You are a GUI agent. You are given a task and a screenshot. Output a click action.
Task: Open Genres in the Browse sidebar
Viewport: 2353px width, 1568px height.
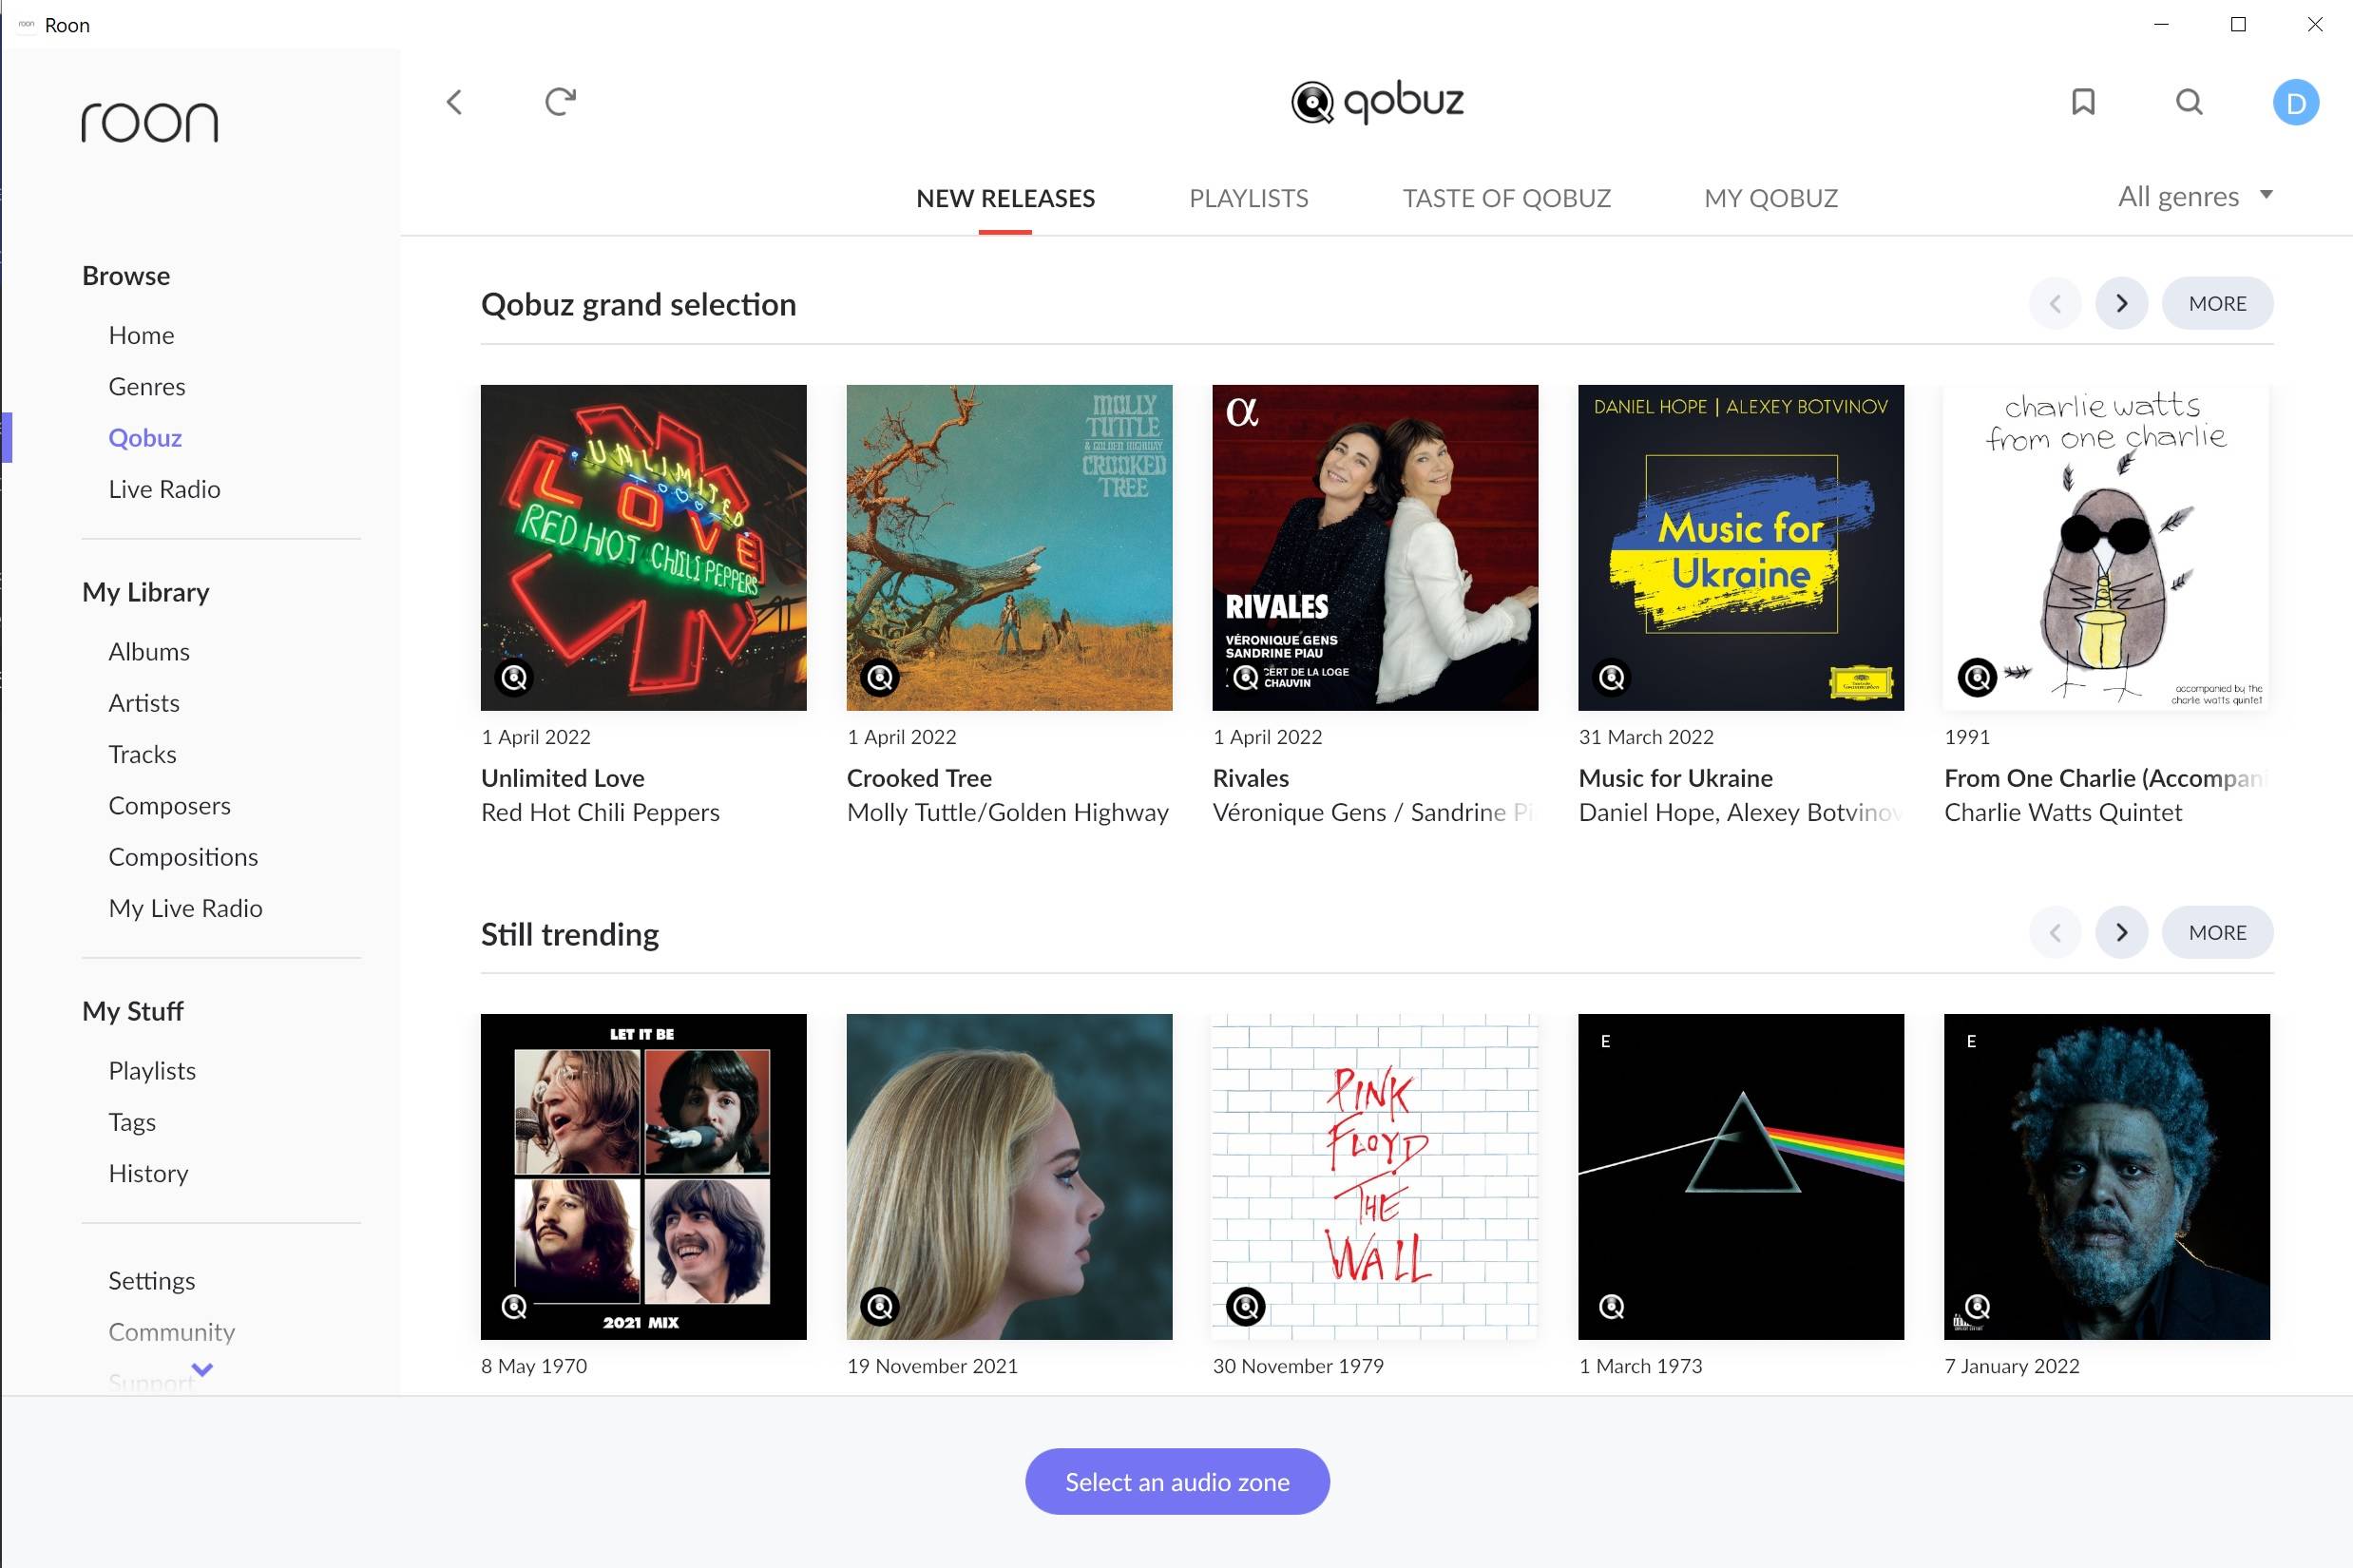(147, 386)
